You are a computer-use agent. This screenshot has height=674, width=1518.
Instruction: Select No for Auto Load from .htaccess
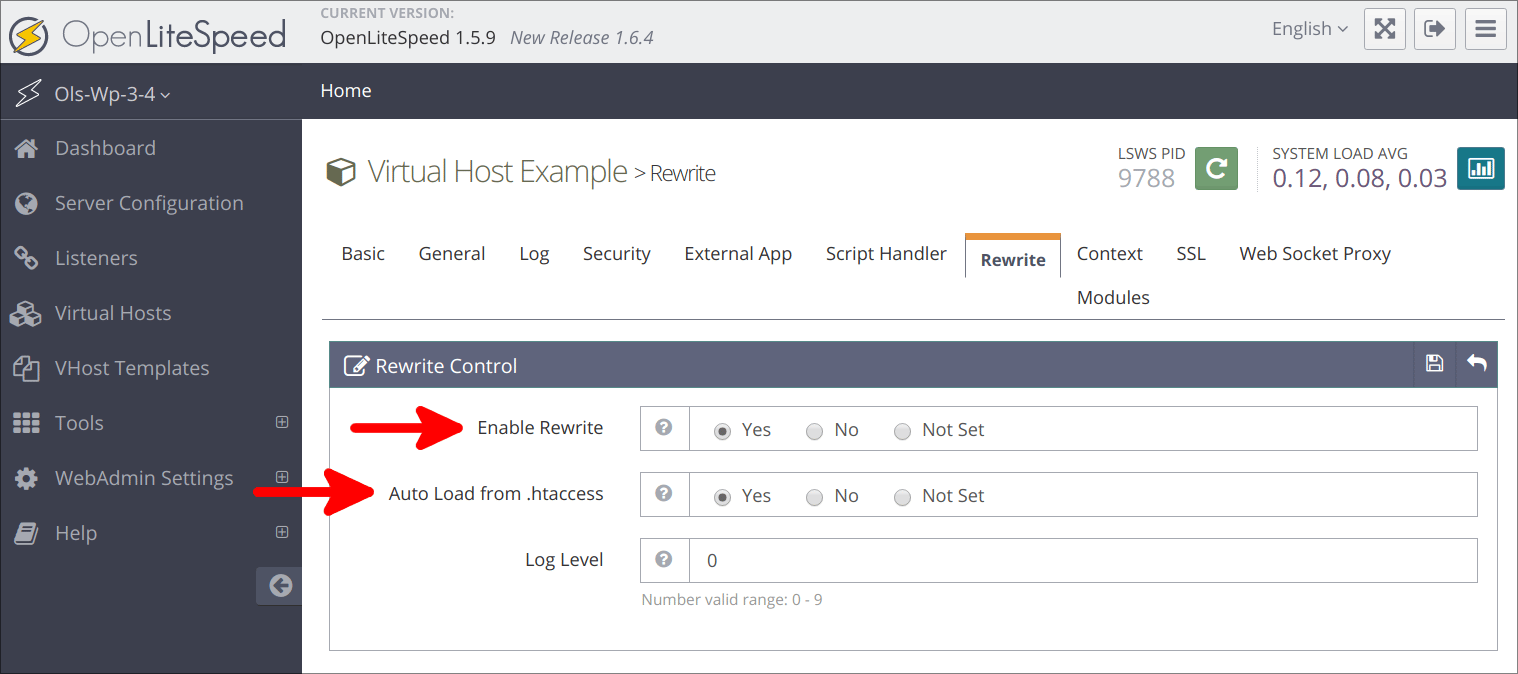click(x=814, y=497)
